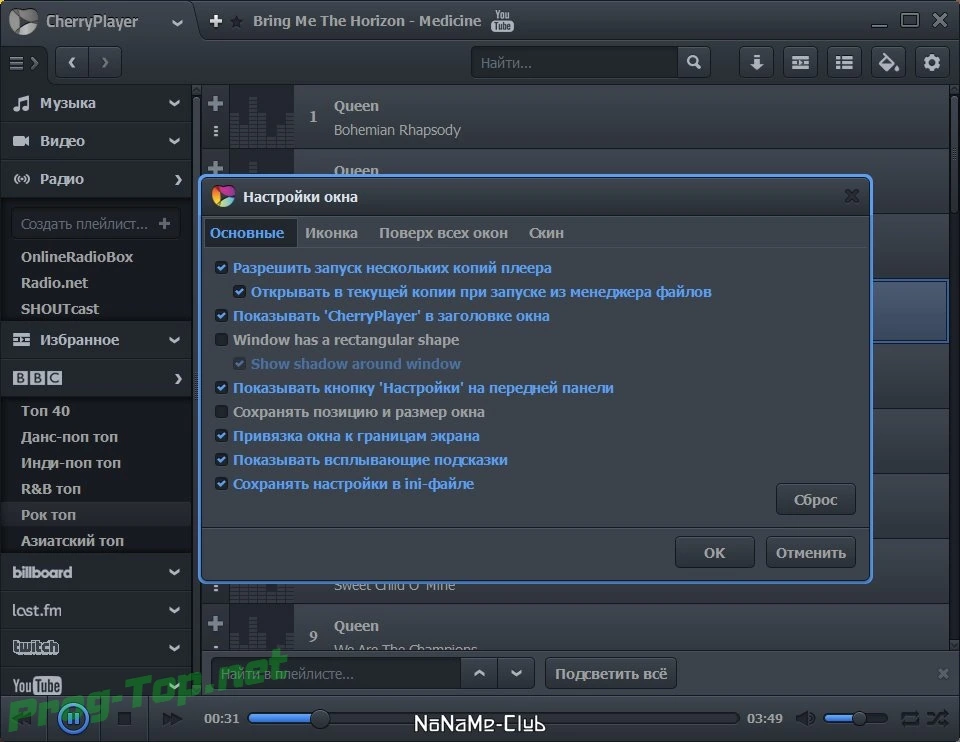Expand the Музыка section
The height and width of the screenshot is (742, 960).
click(x=174, y=103)
